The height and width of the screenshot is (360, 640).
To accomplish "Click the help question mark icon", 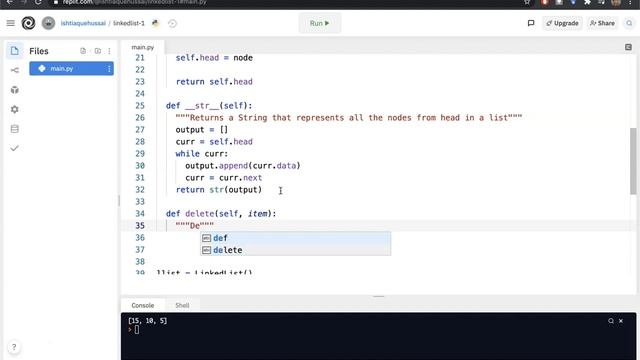I will point(14,347).
